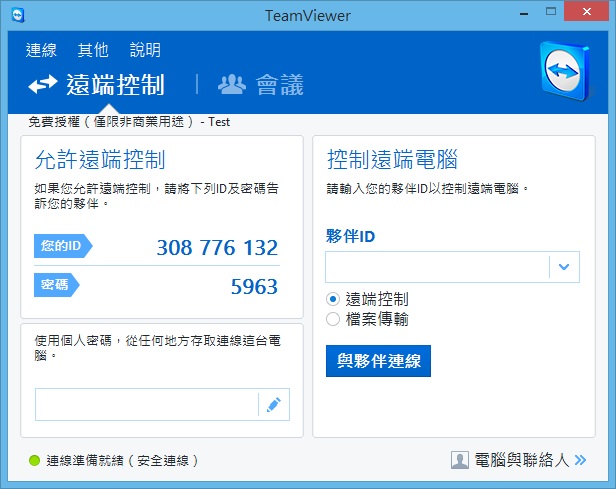Click the 允許遠端控制 heading

tap(100, 159)
